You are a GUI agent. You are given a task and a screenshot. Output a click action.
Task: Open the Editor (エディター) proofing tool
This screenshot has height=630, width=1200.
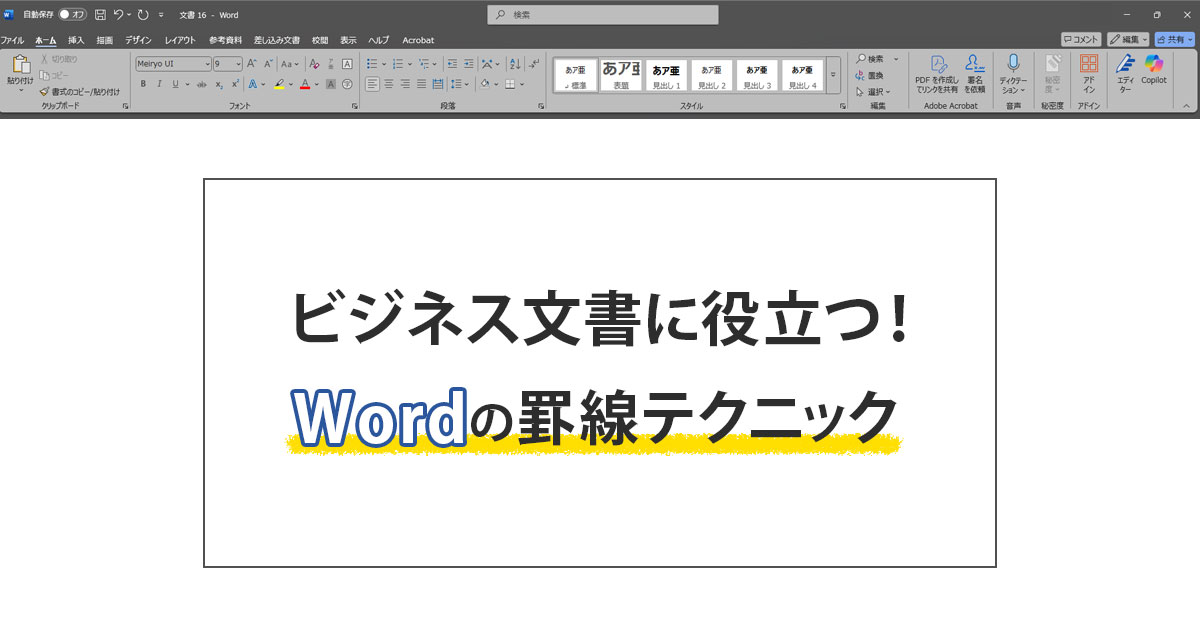[1125, 68]
